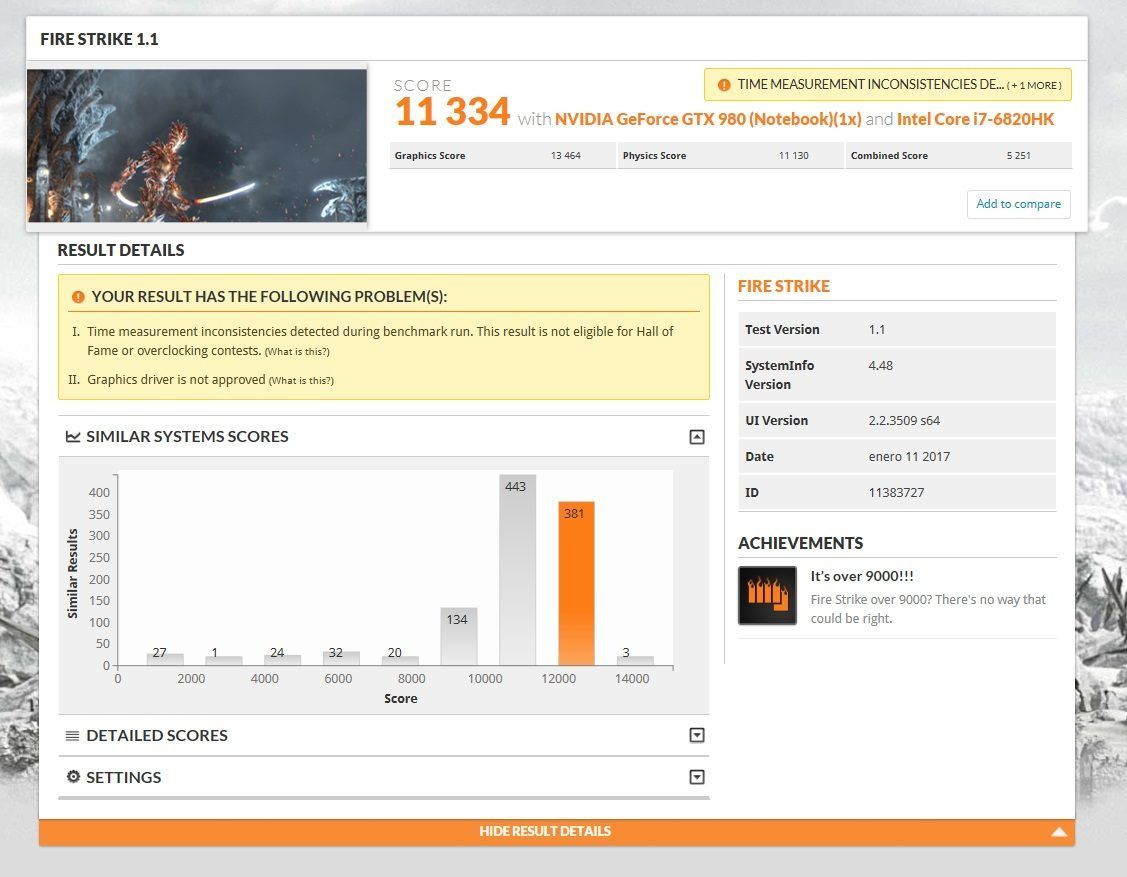Image resolution: width=1127 pixels, height=877 pixels.
Task: Click the list icon beside Detailed Scores
Action: tap(72, 736)
